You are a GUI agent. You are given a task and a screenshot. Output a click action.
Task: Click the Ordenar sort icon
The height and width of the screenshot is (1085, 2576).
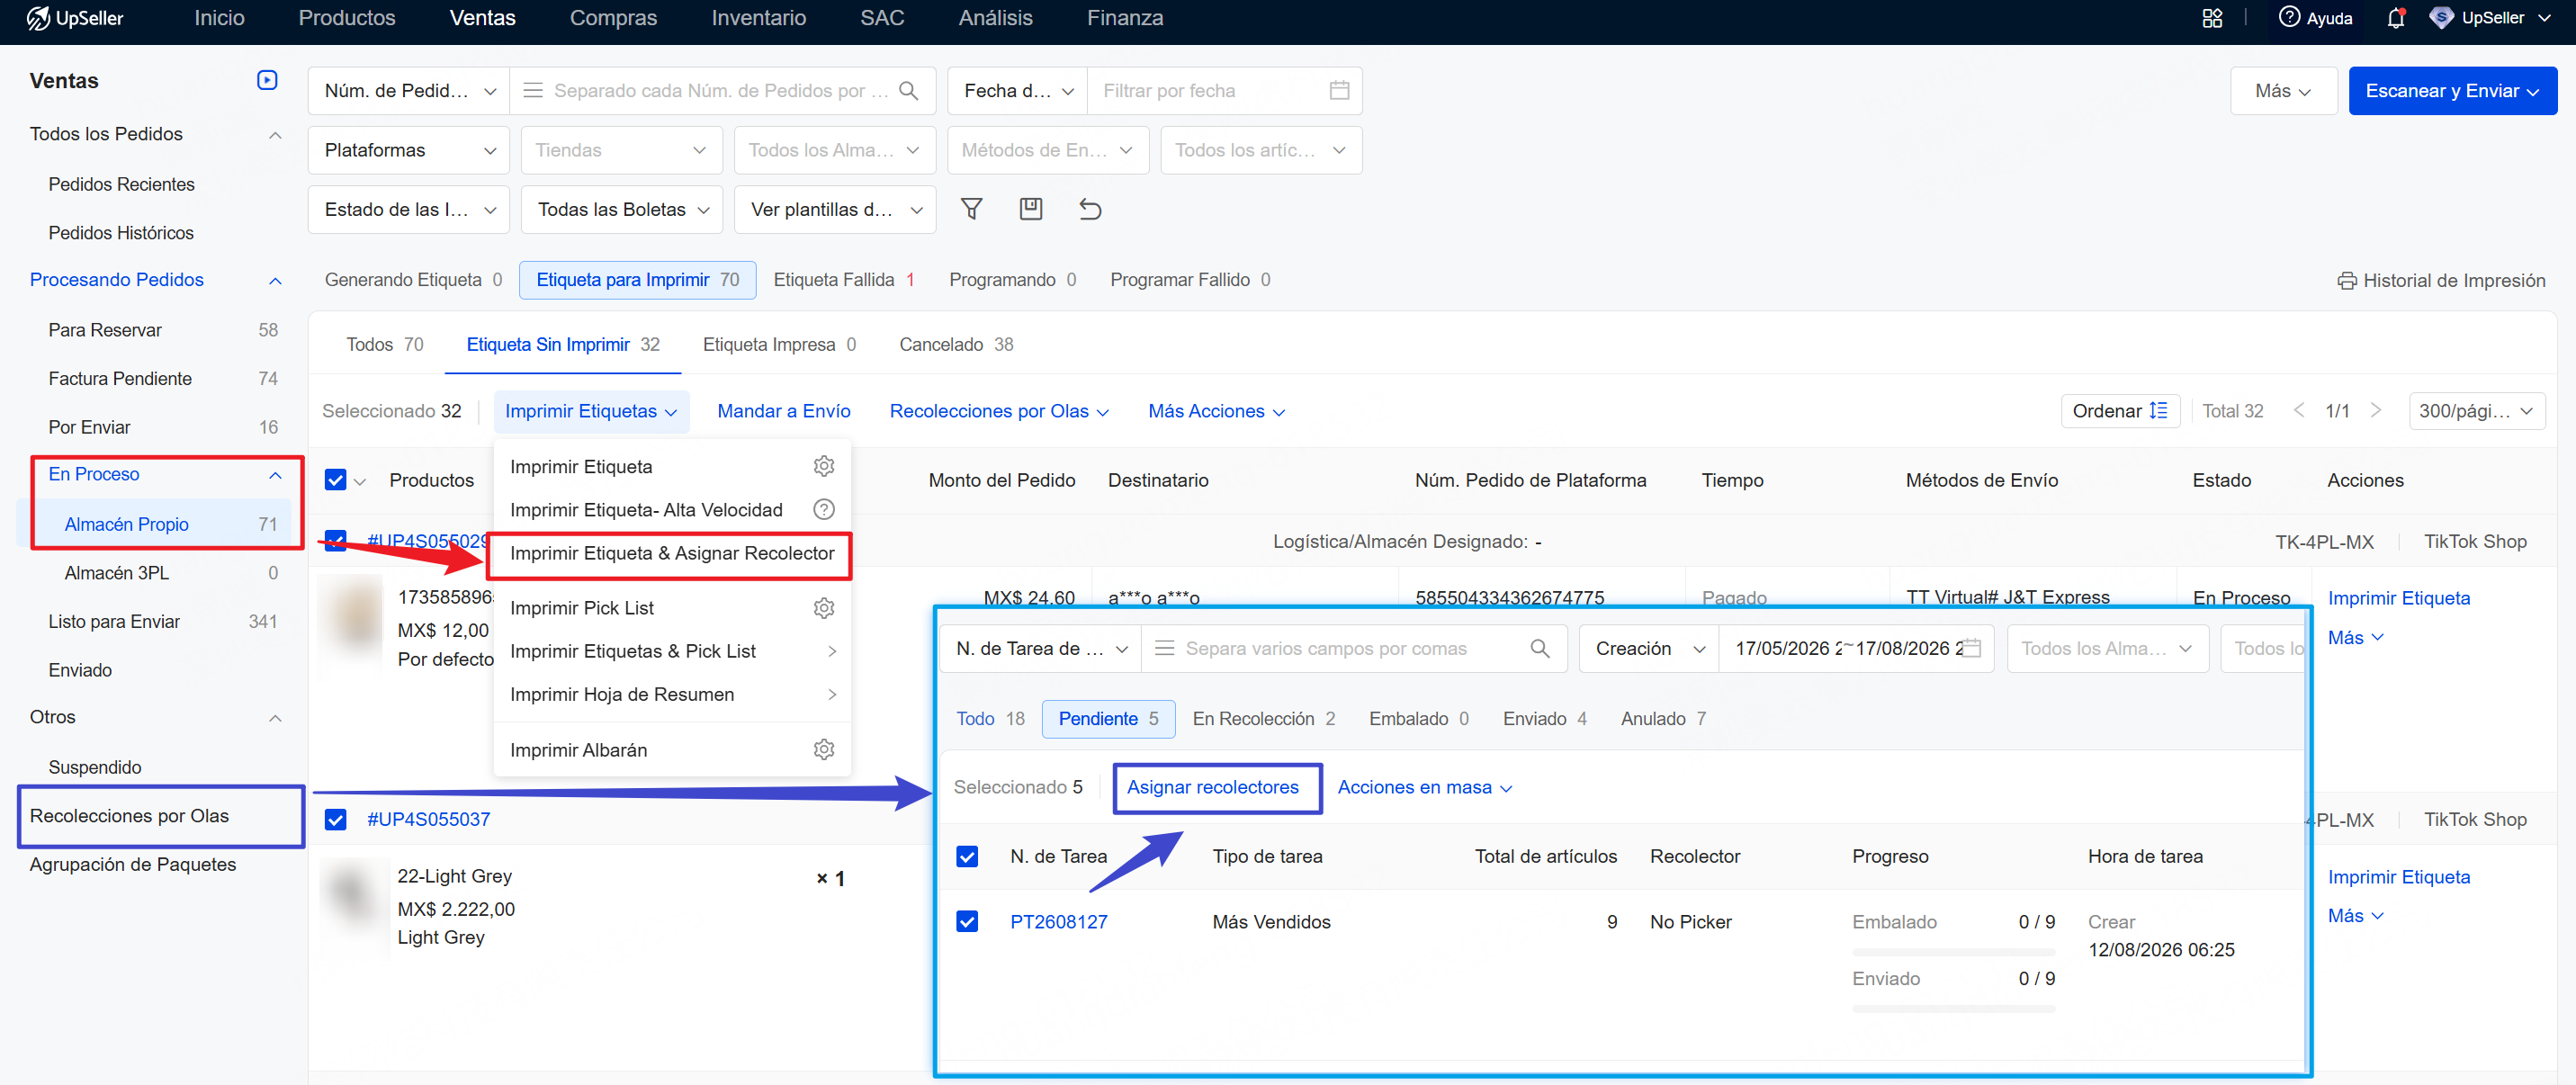pyautogui.click(x=2158, y=411)
